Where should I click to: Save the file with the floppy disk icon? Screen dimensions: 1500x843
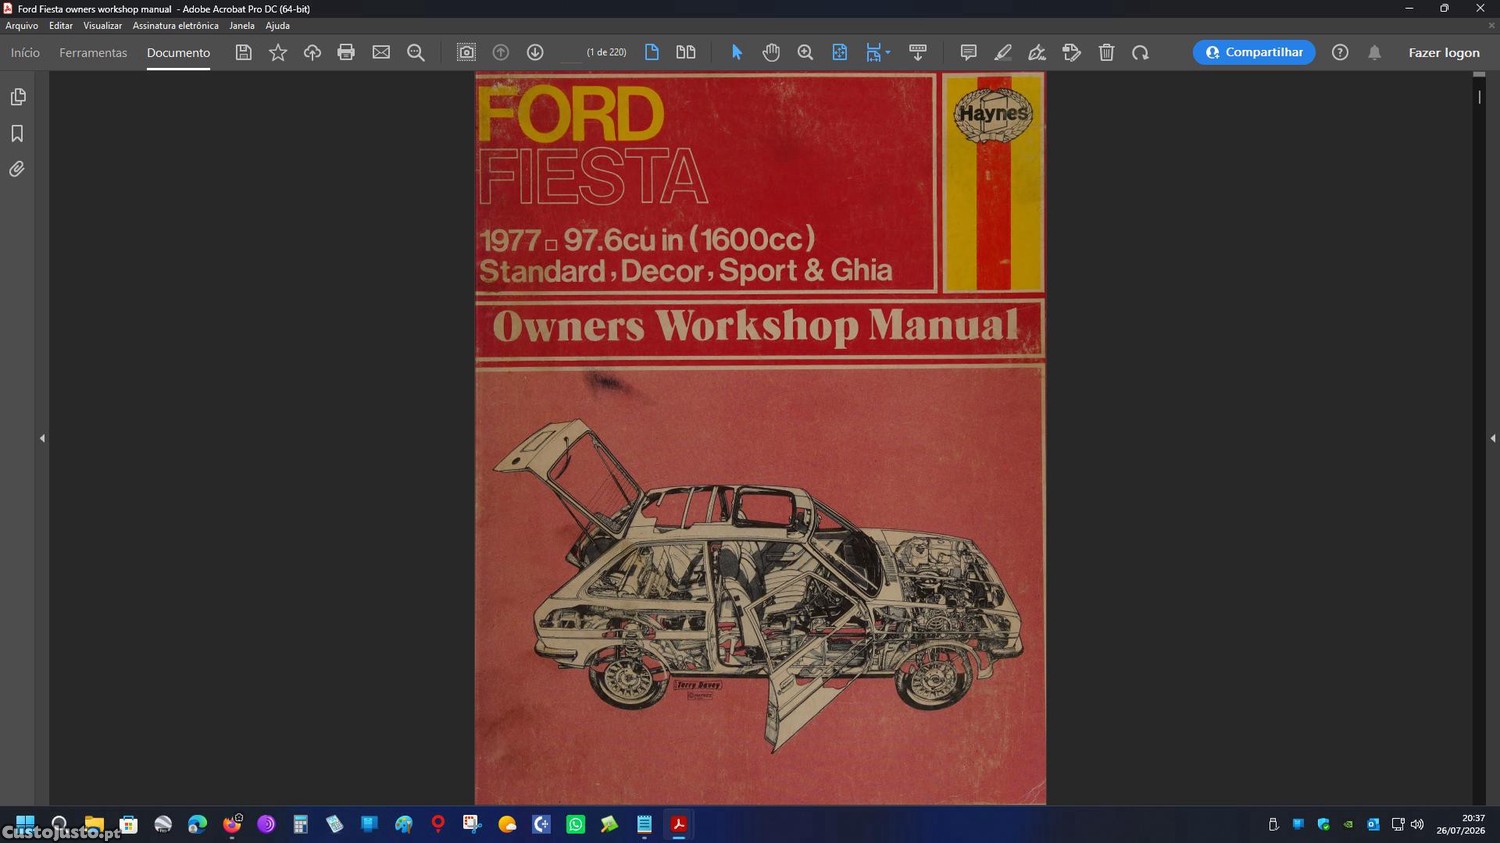click(243, 52)
